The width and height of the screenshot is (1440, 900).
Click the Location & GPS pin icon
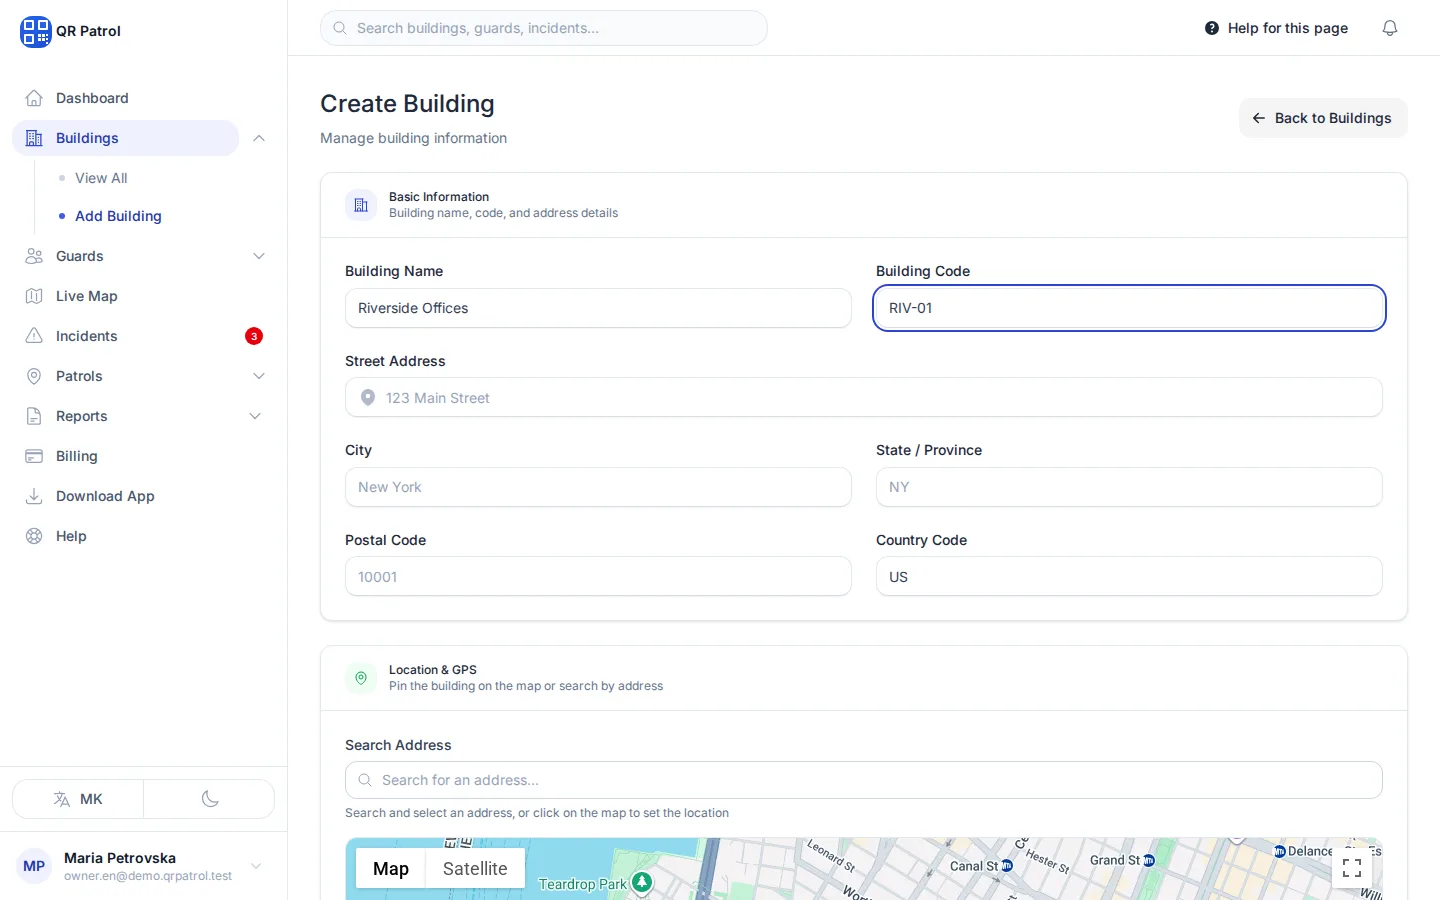pos(361,678)
